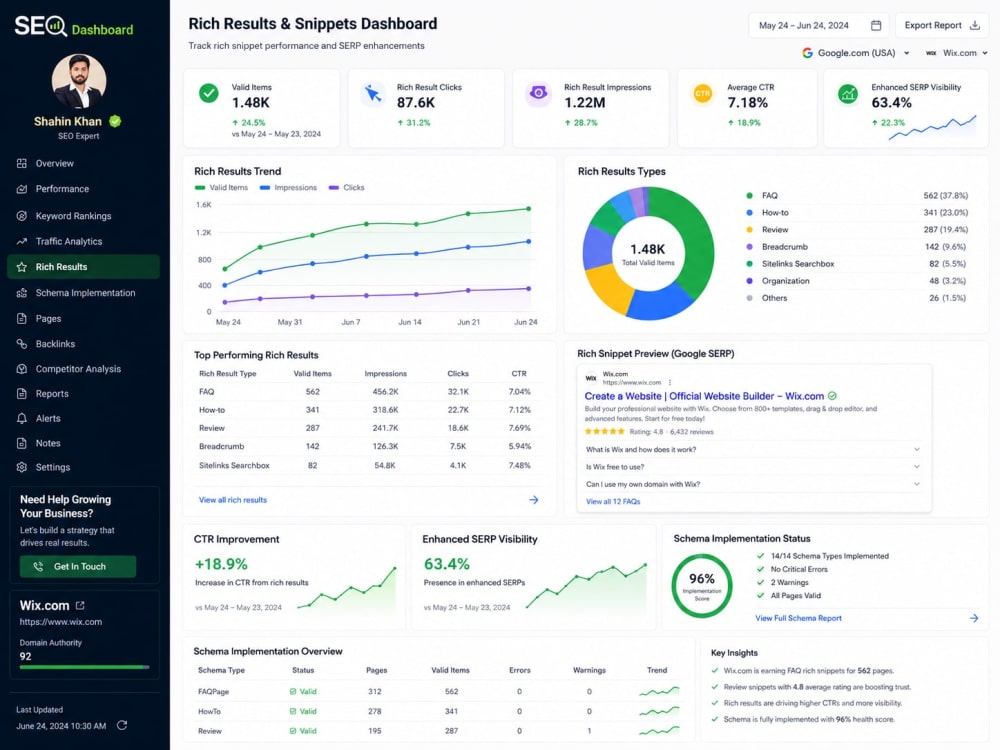
Task: Click the arrow icon beside View Full Schema Report
Action: pyautogui.click(x=974, y=618)
